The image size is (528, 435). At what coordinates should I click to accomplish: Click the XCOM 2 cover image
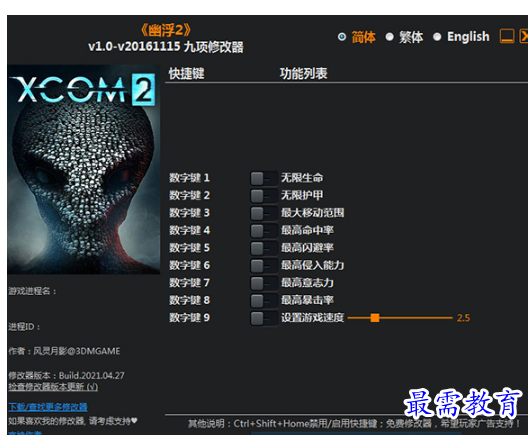[x=84, y=169]
